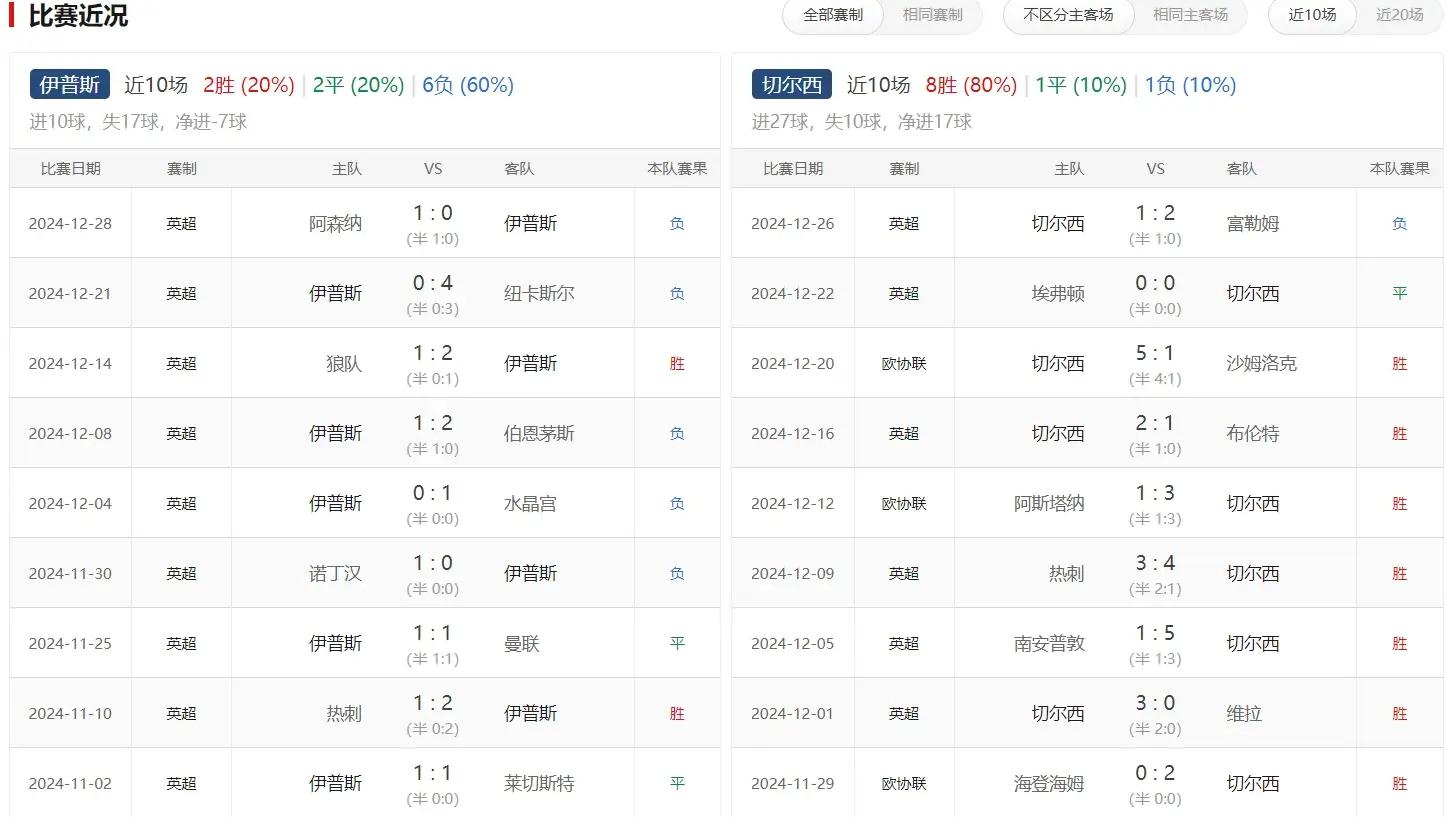1447x817 pixels.
Task: Click 欧协联 label in 2024-12-20 row
Action: tap(904, 363)
